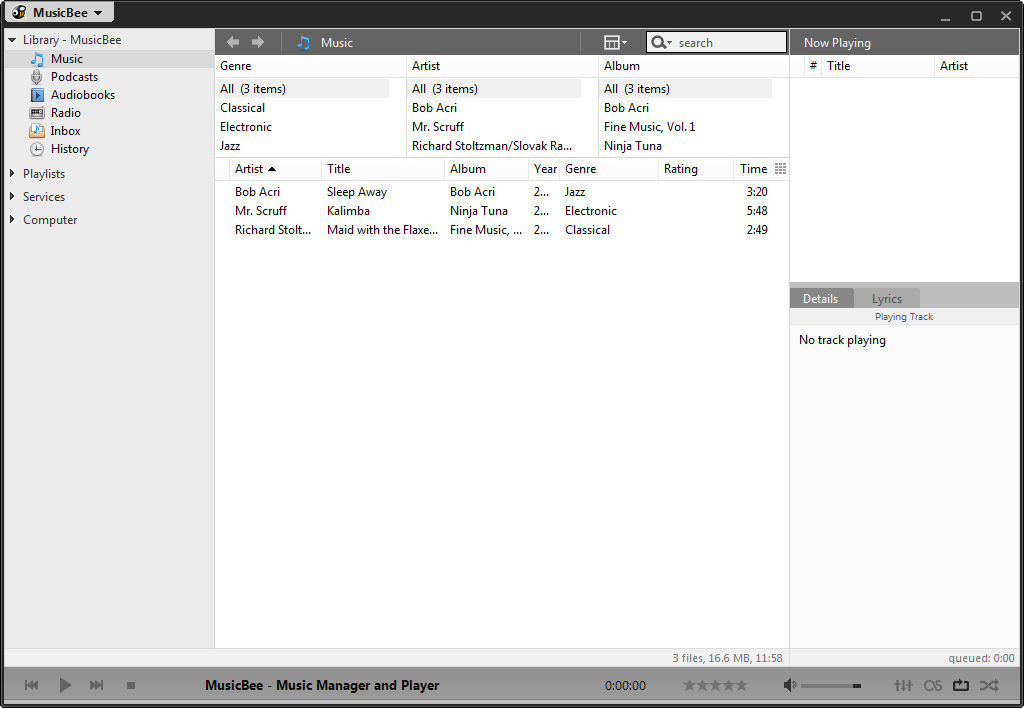This screenshot has width=1024, height=708.
Task: Filter by Jazz genre
Action: (230, 146)
